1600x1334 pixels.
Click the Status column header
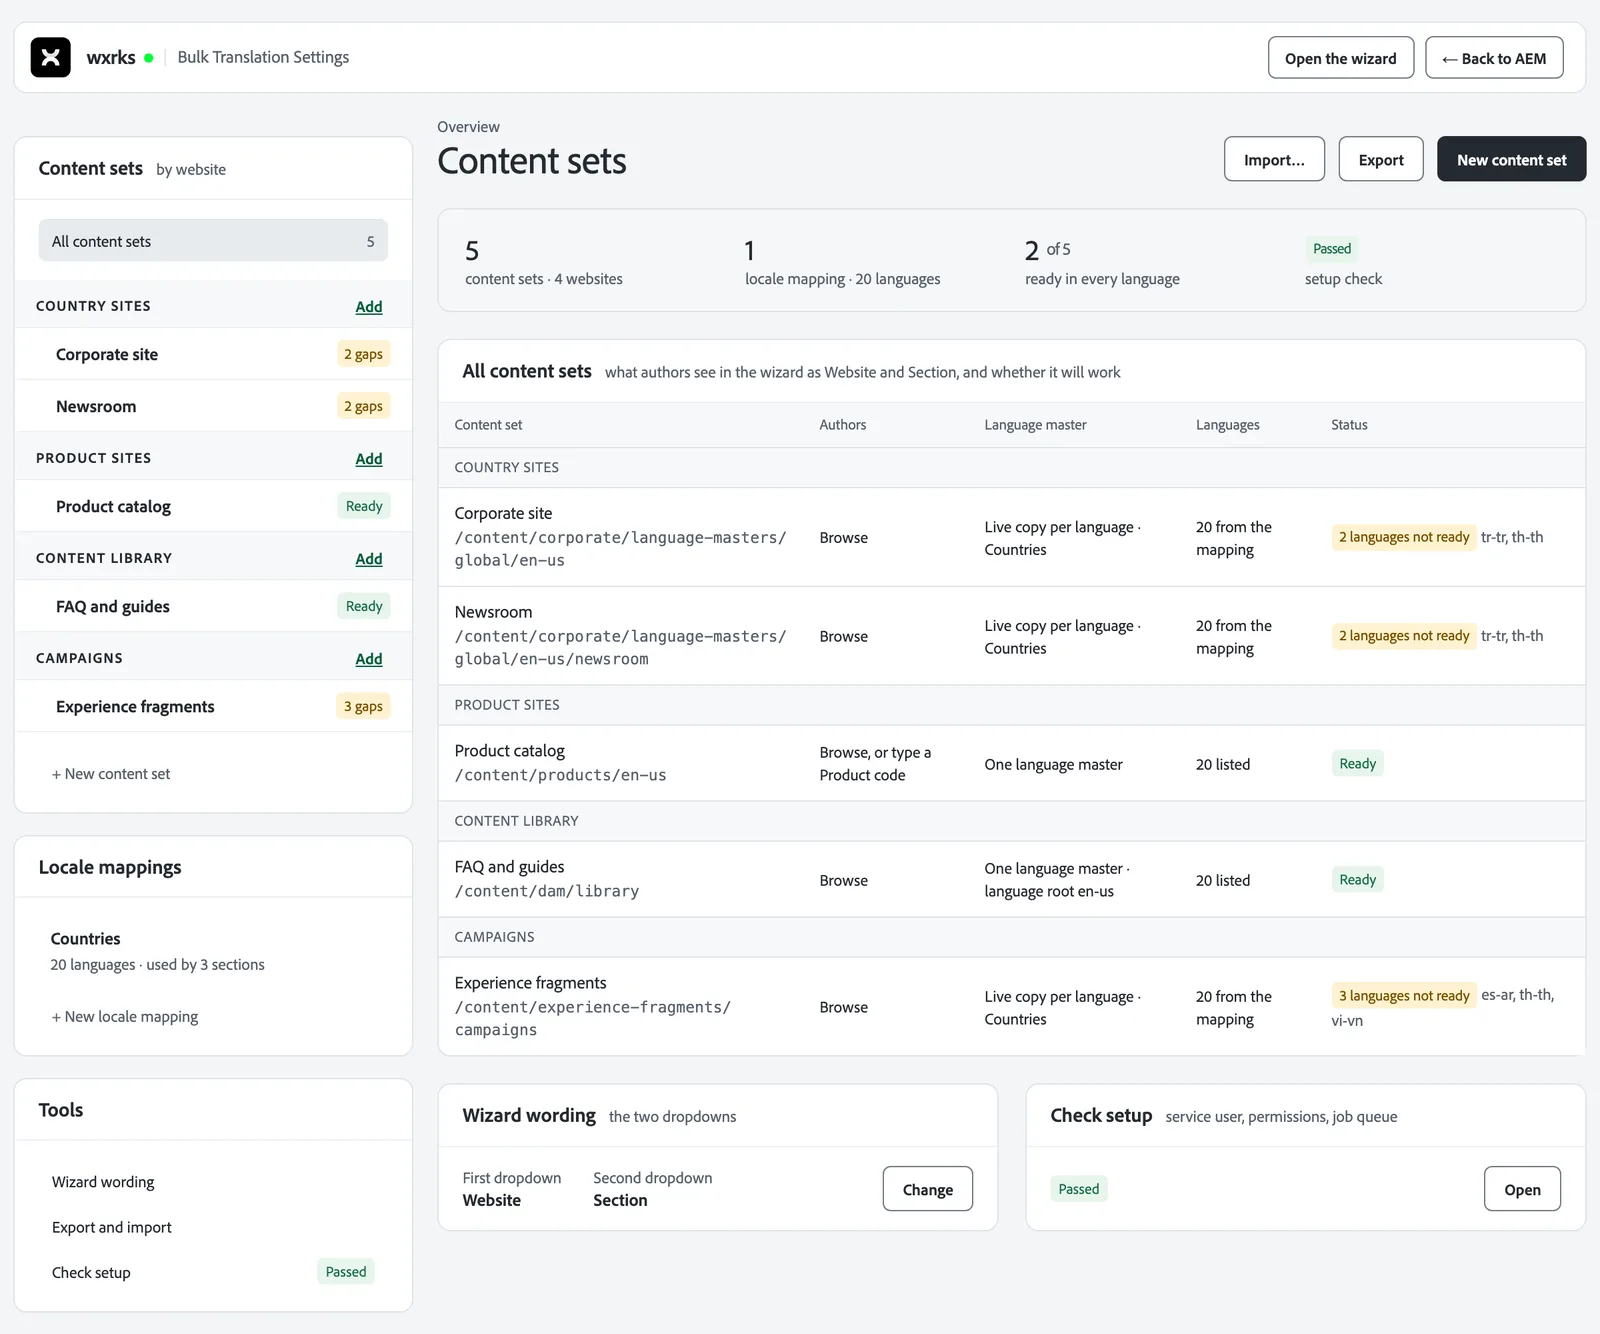tap(1349, 425)
